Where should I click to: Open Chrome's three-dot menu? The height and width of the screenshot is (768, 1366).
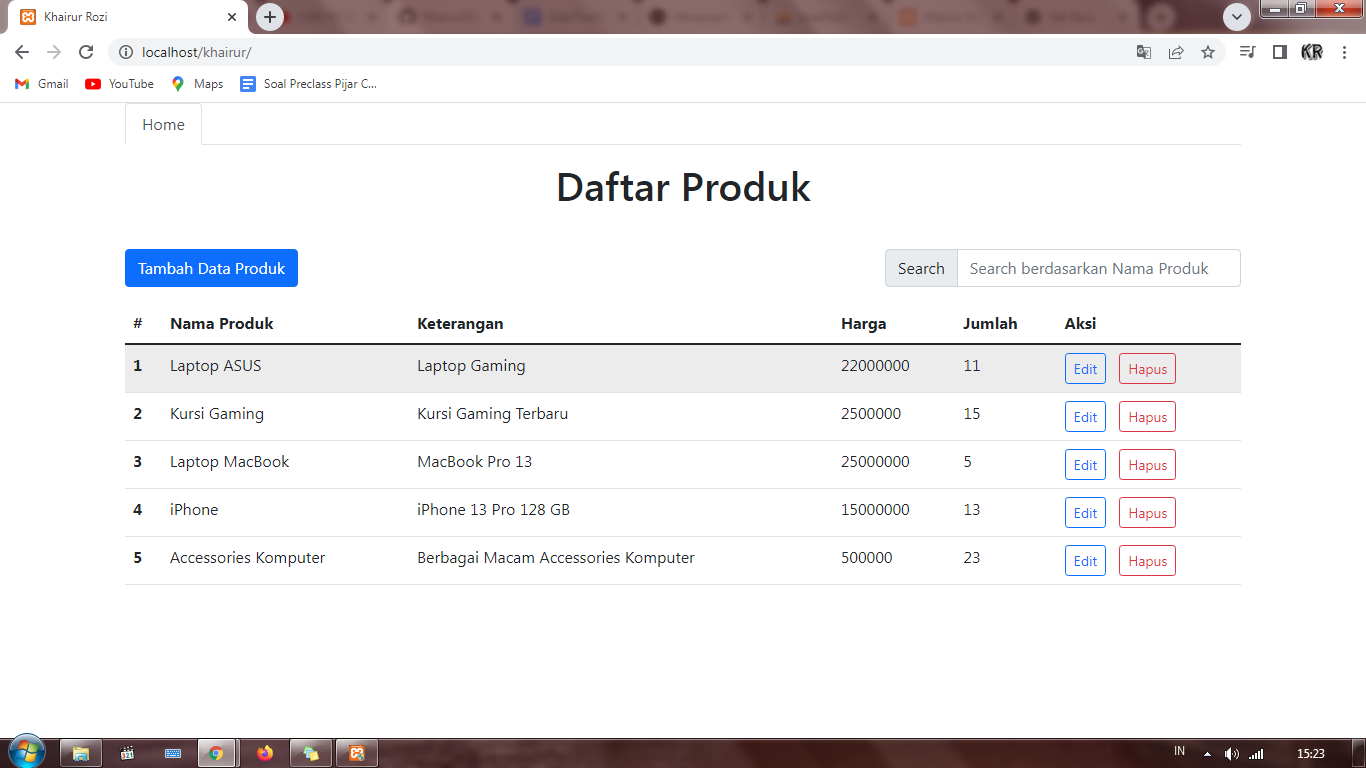[1345, 52]
